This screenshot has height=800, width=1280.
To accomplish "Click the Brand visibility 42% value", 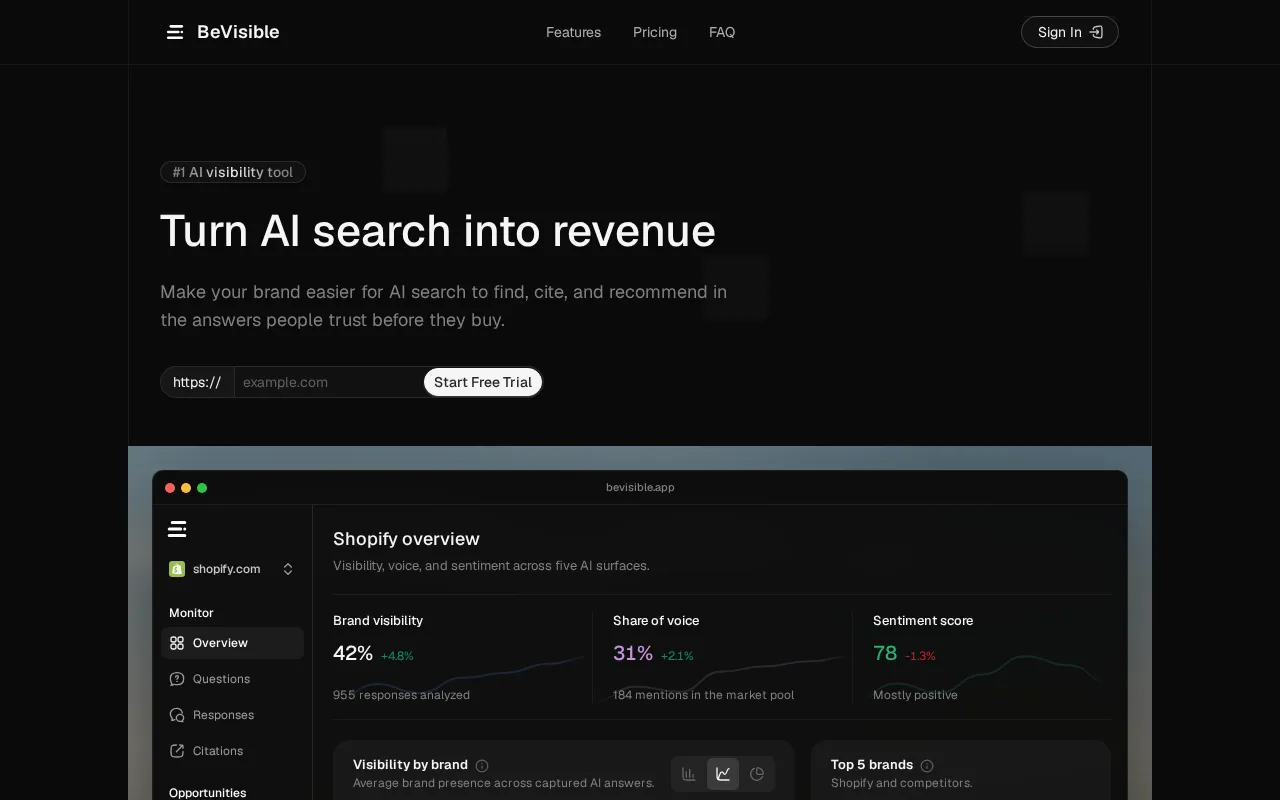I will [353, 654].
